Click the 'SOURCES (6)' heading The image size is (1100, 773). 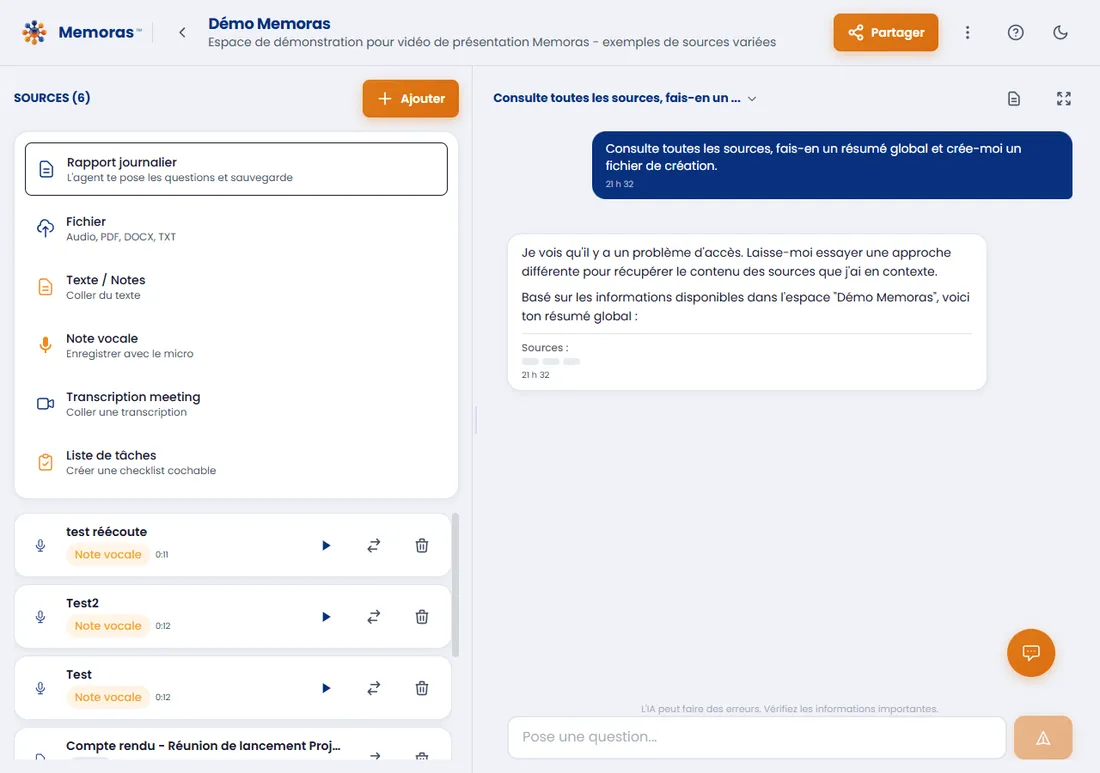[x=52, y=98]
